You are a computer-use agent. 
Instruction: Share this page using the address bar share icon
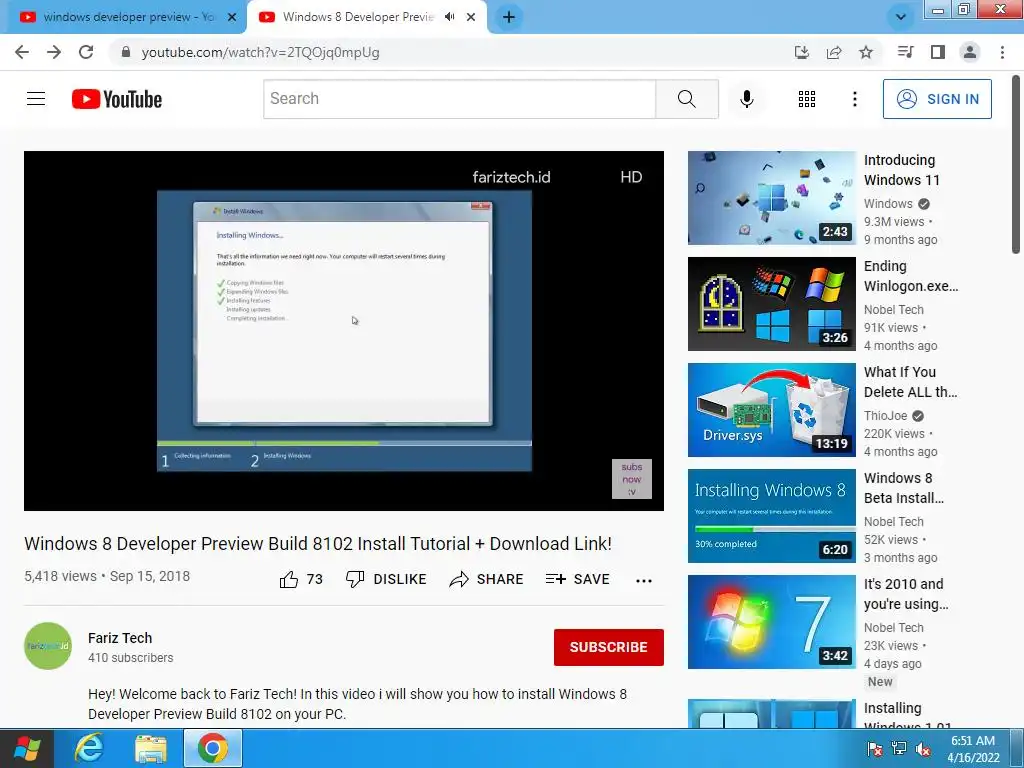833,52
